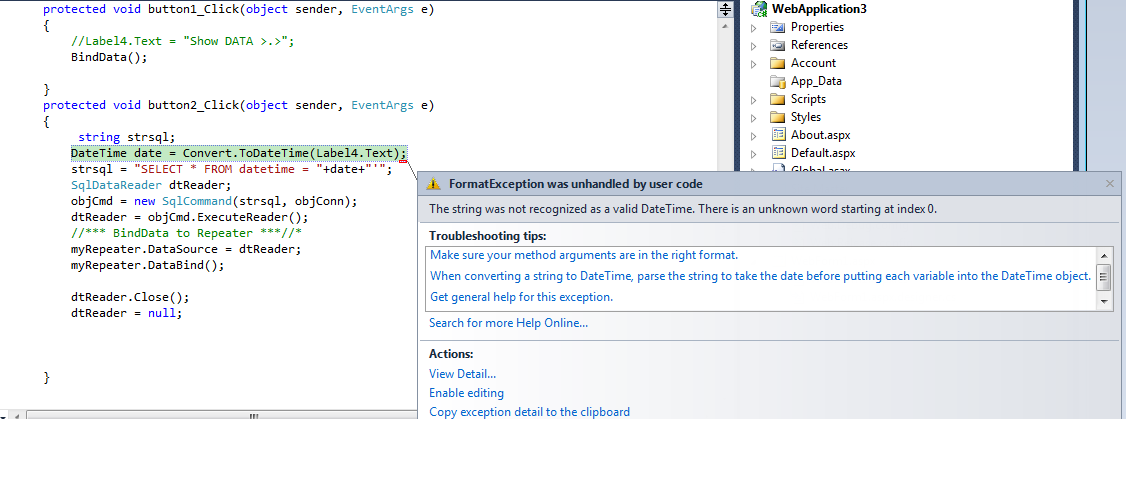Image resolution: width=1126 pixels, height=480 pixels.
Task: Click 'Search for more Help Online...'
Action: (508, 323)
